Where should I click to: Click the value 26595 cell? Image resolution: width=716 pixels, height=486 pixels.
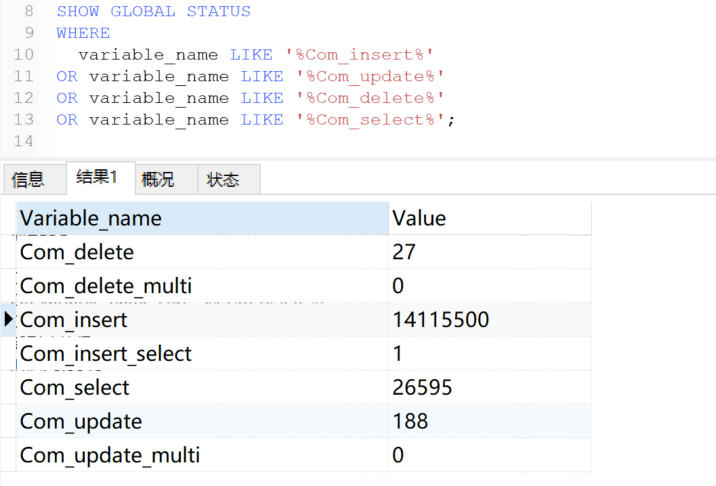(x=490, y=387)
